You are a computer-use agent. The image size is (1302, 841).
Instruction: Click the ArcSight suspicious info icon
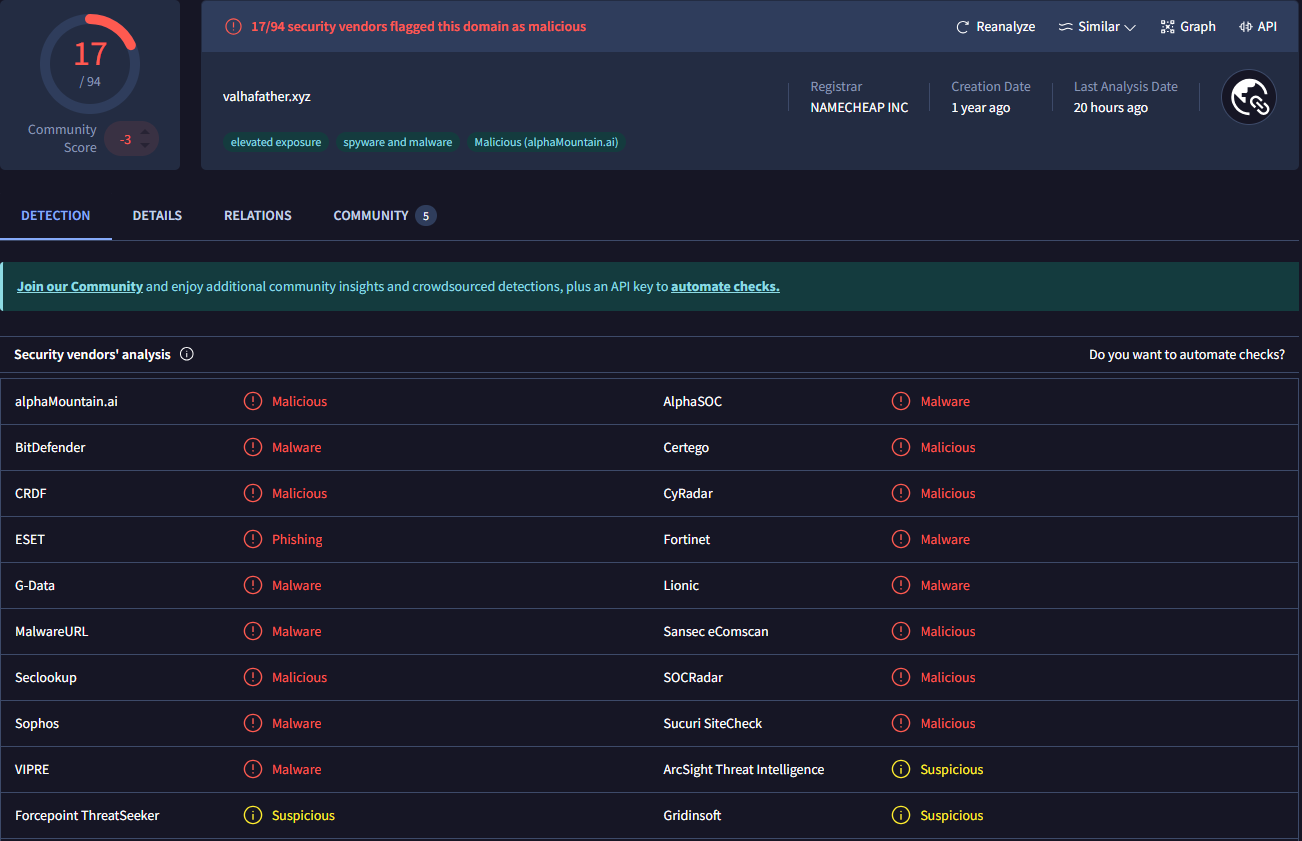901,769
